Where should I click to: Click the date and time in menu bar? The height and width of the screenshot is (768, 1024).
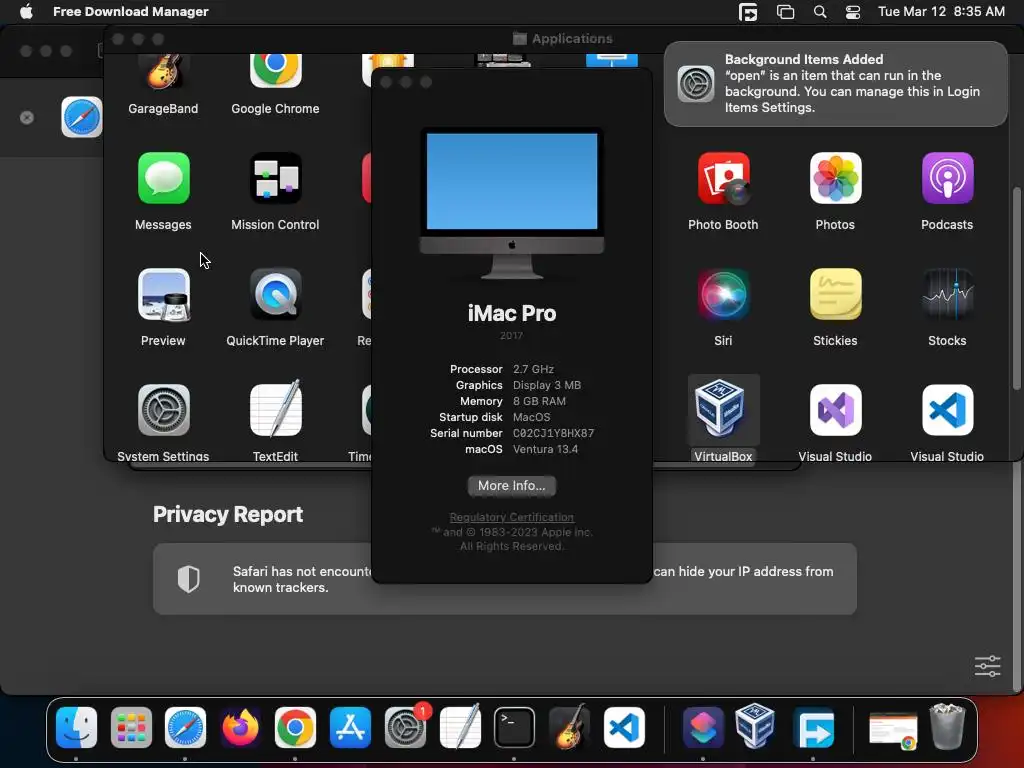(941, 12)
